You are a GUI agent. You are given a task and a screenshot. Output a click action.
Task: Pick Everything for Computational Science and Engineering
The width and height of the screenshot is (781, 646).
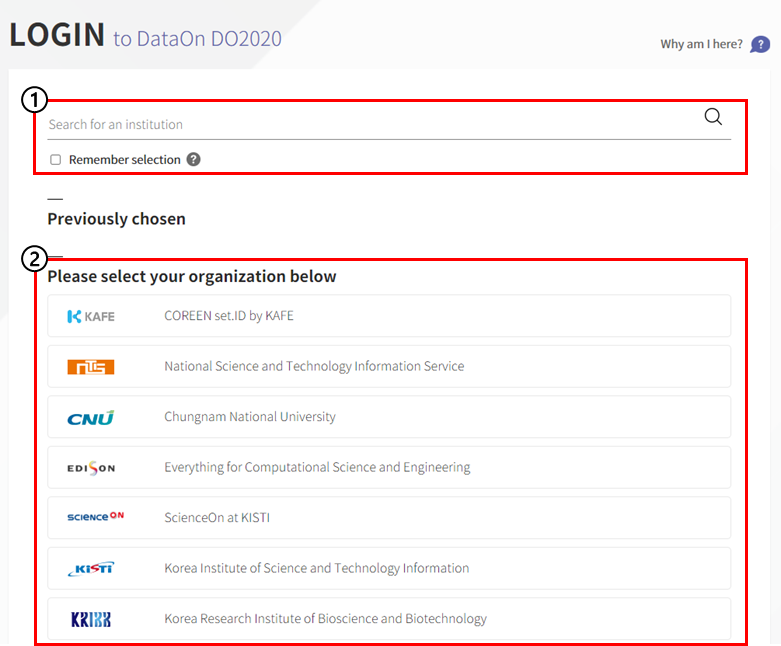coord(389,467)
